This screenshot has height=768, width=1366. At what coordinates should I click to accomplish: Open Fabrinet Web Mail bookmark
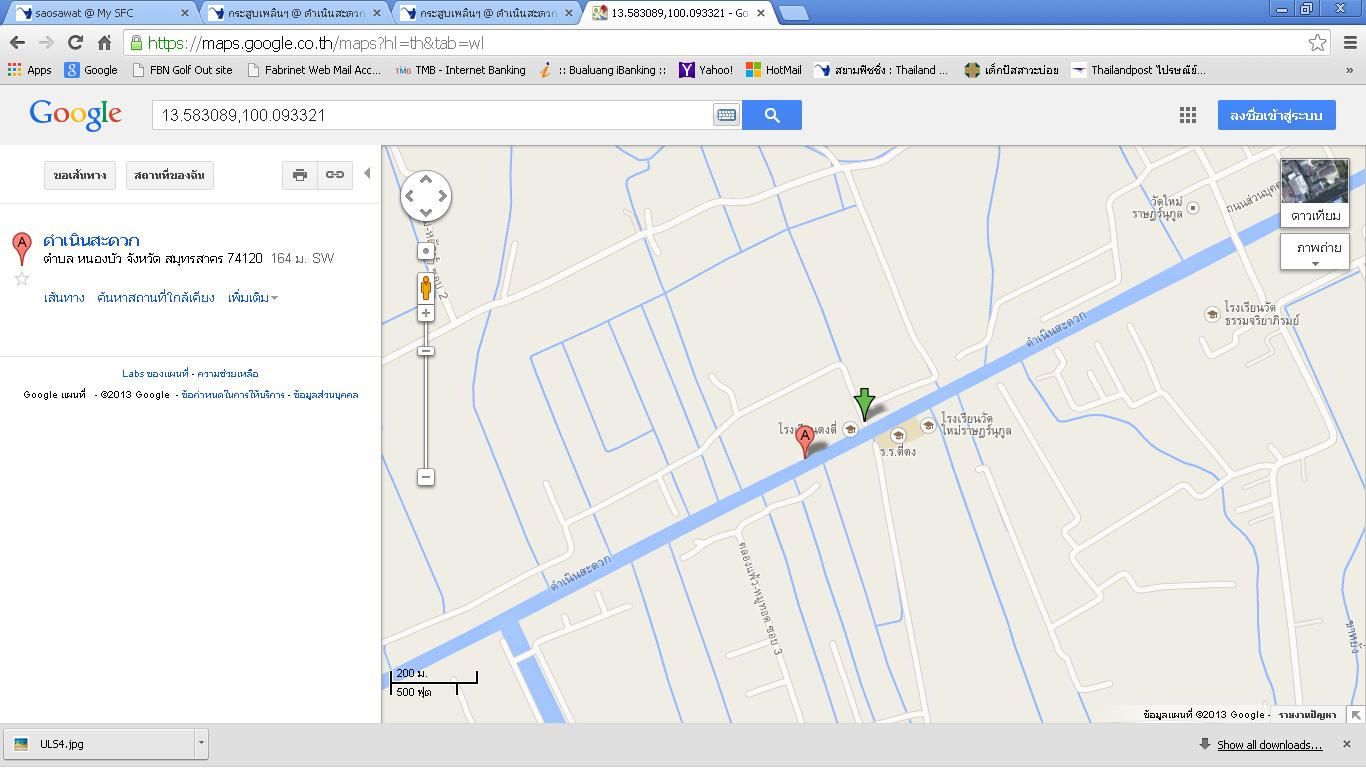pyautogui.click(x=313, y=70)
